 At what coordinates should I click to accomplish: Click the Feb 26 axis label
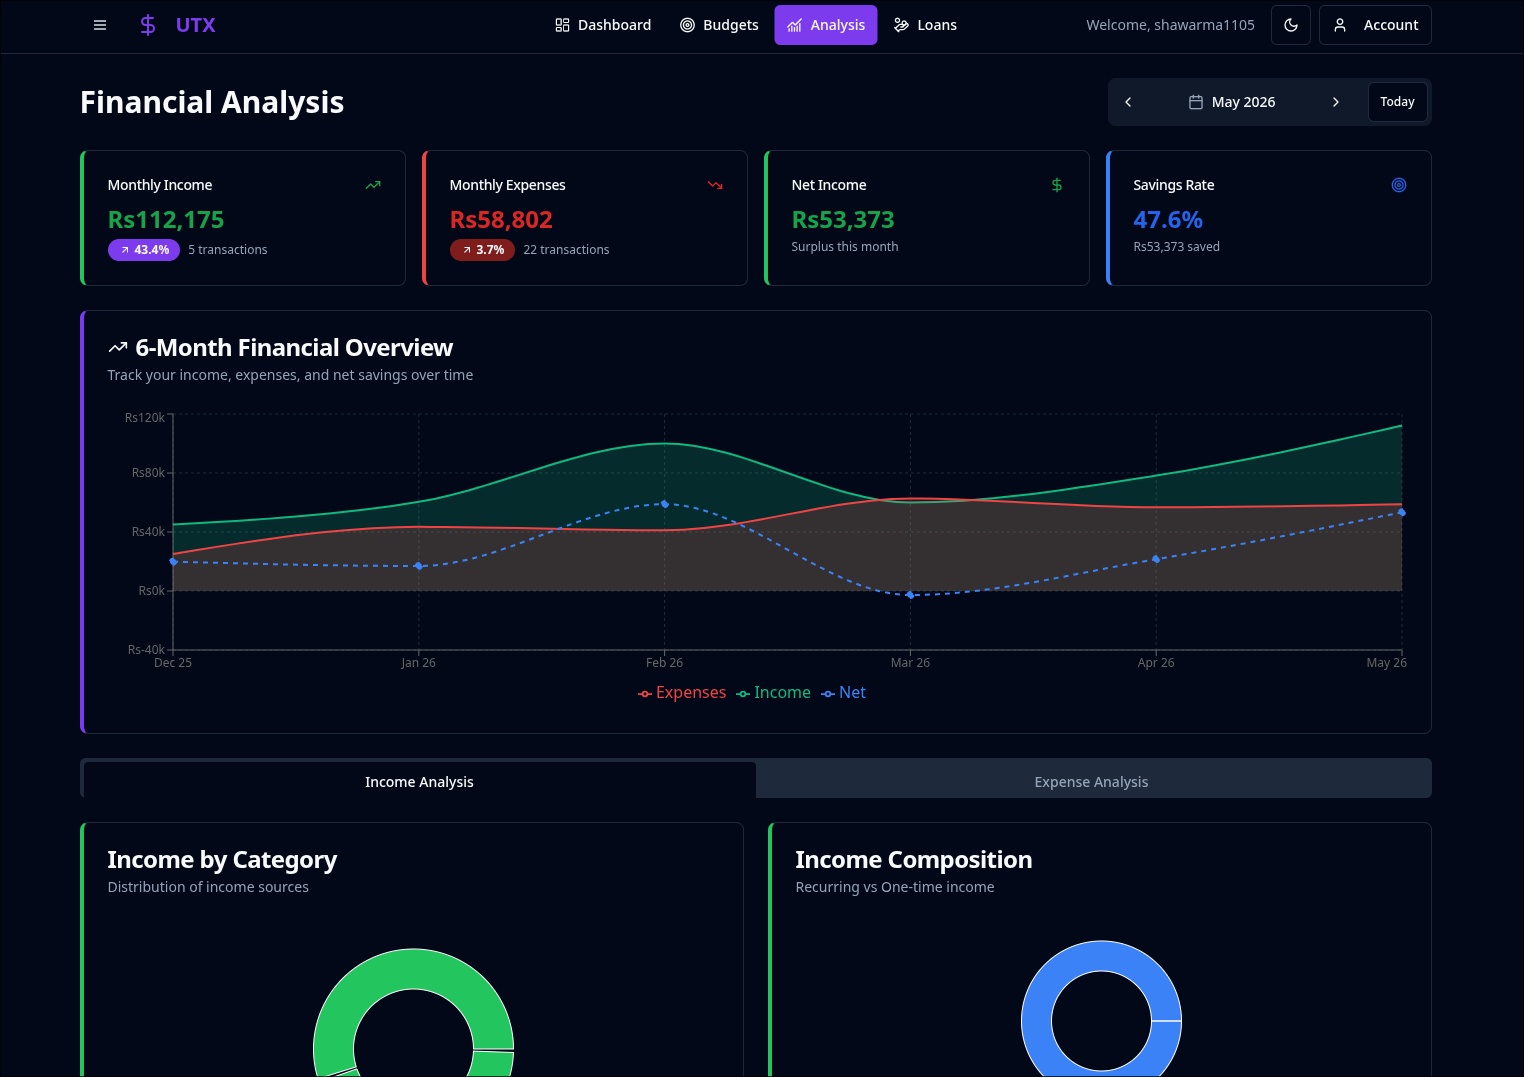coord(664,663)
